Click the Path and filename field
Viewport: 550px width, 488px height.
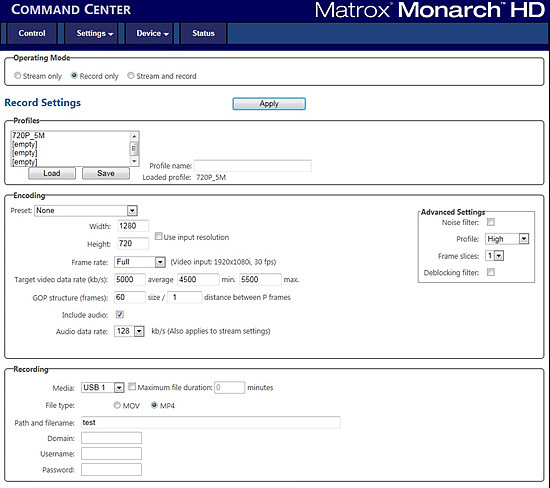point(210,422)
